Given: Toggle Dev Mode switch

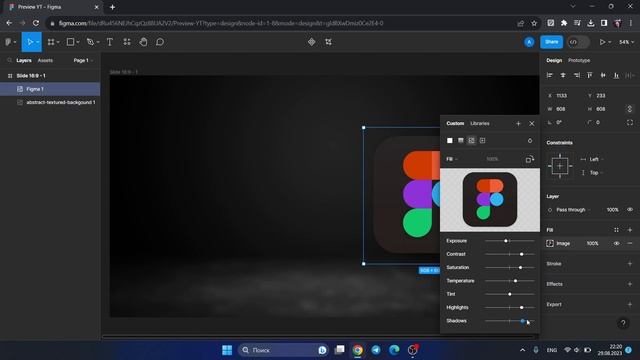Looking at the screenshot, I should 578,42.
